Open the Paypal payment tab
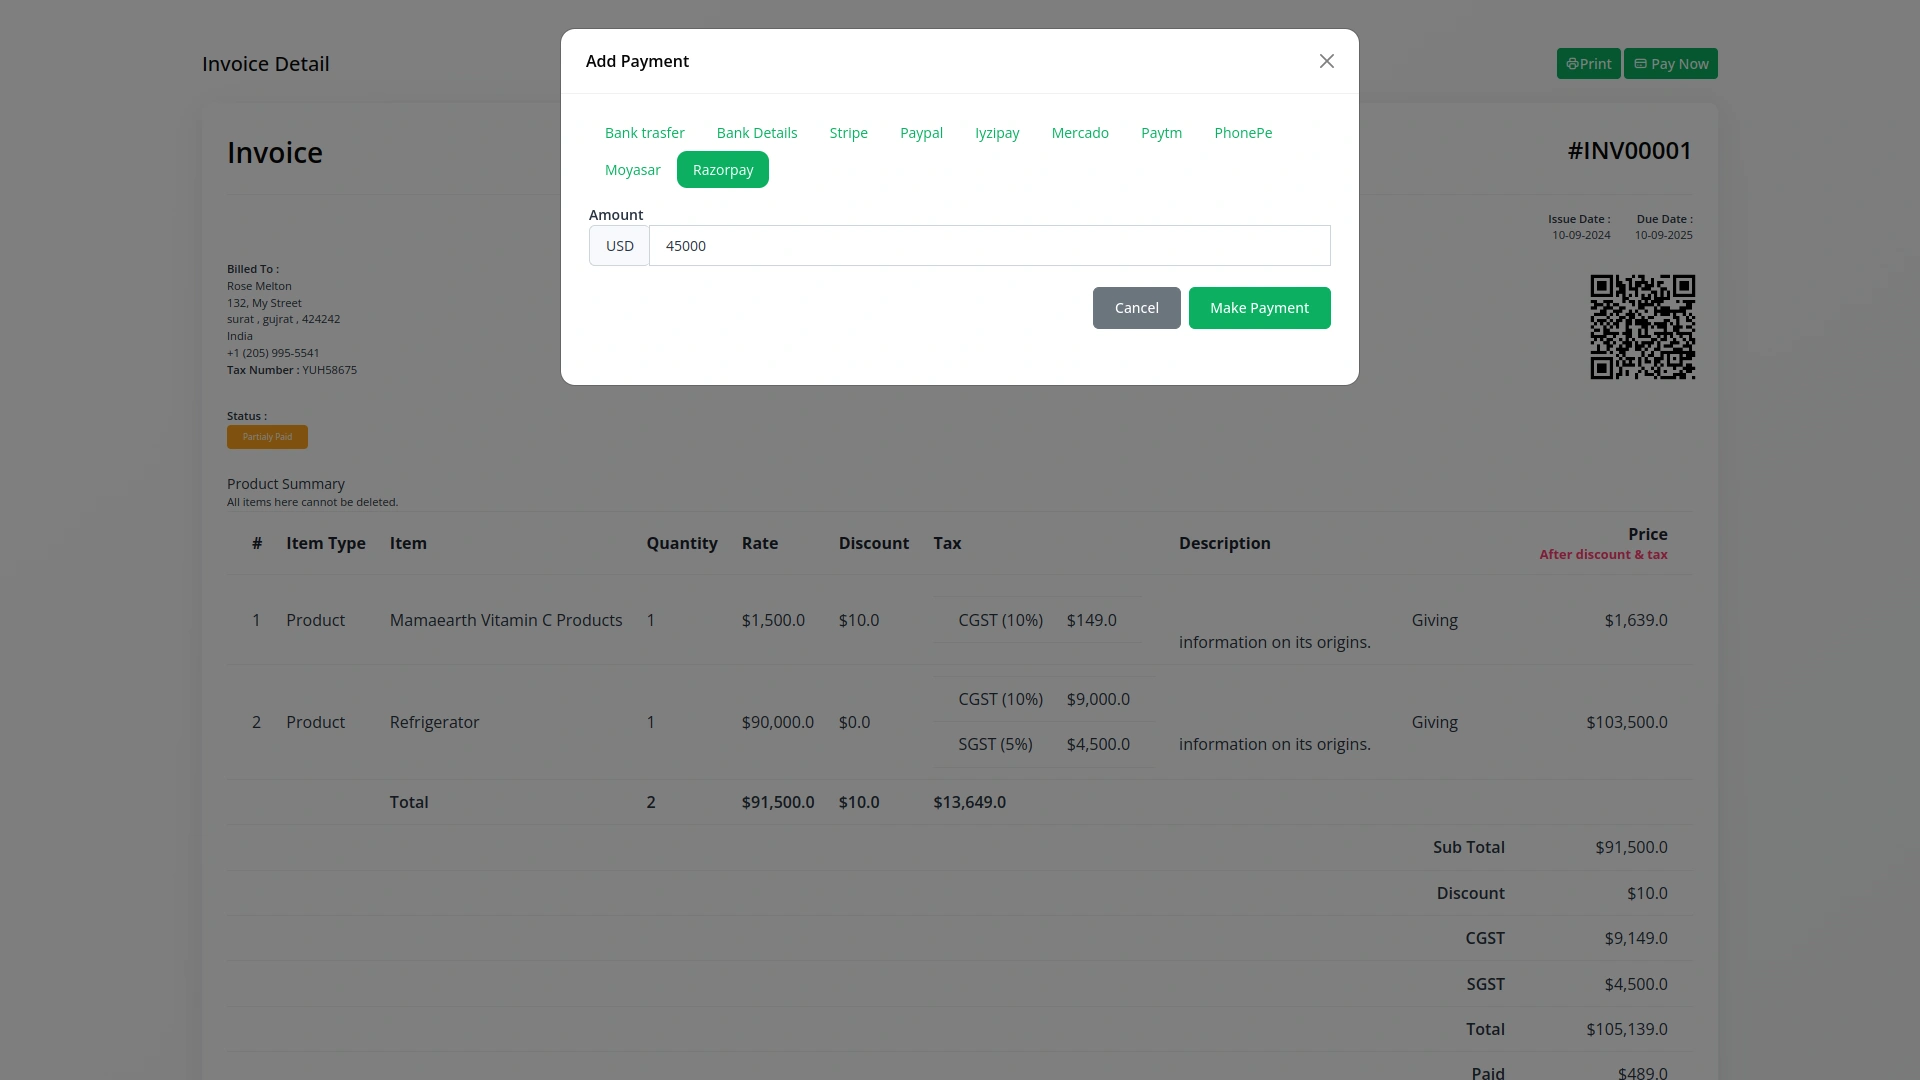 (921, 133)
